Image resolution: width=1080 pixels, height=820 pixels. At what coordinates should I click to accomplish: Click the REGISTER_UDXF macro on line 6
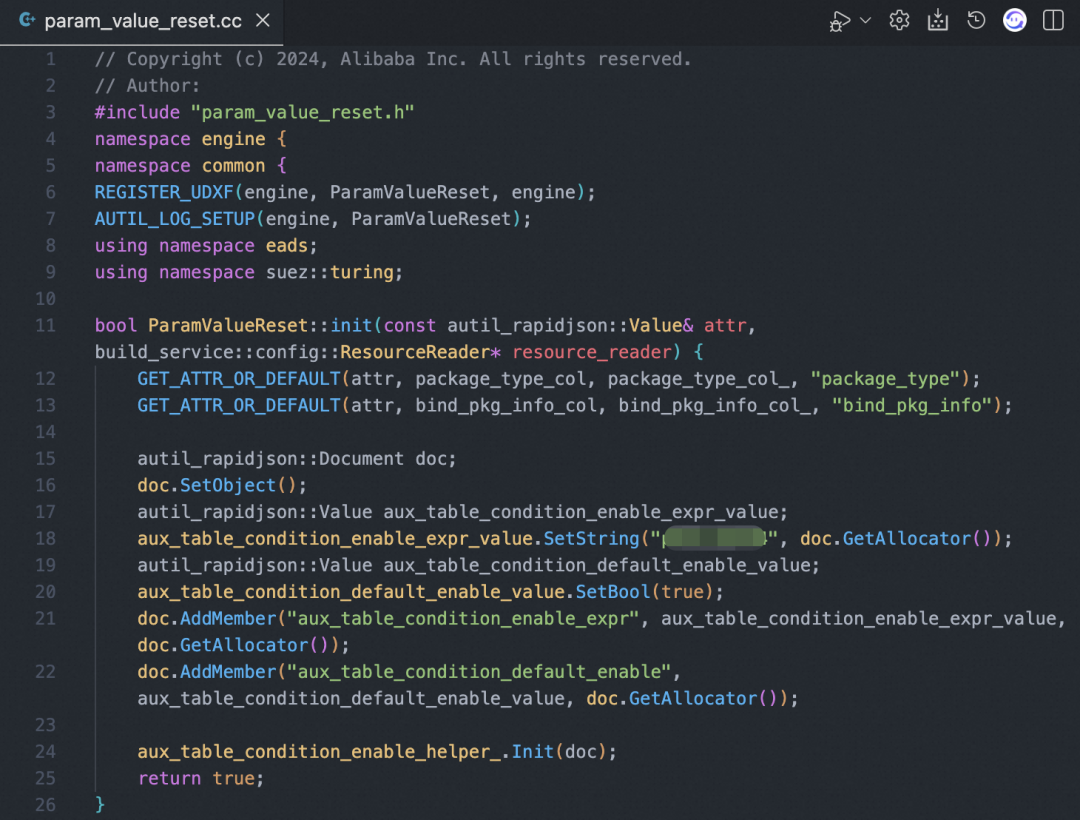pos(165,192)
